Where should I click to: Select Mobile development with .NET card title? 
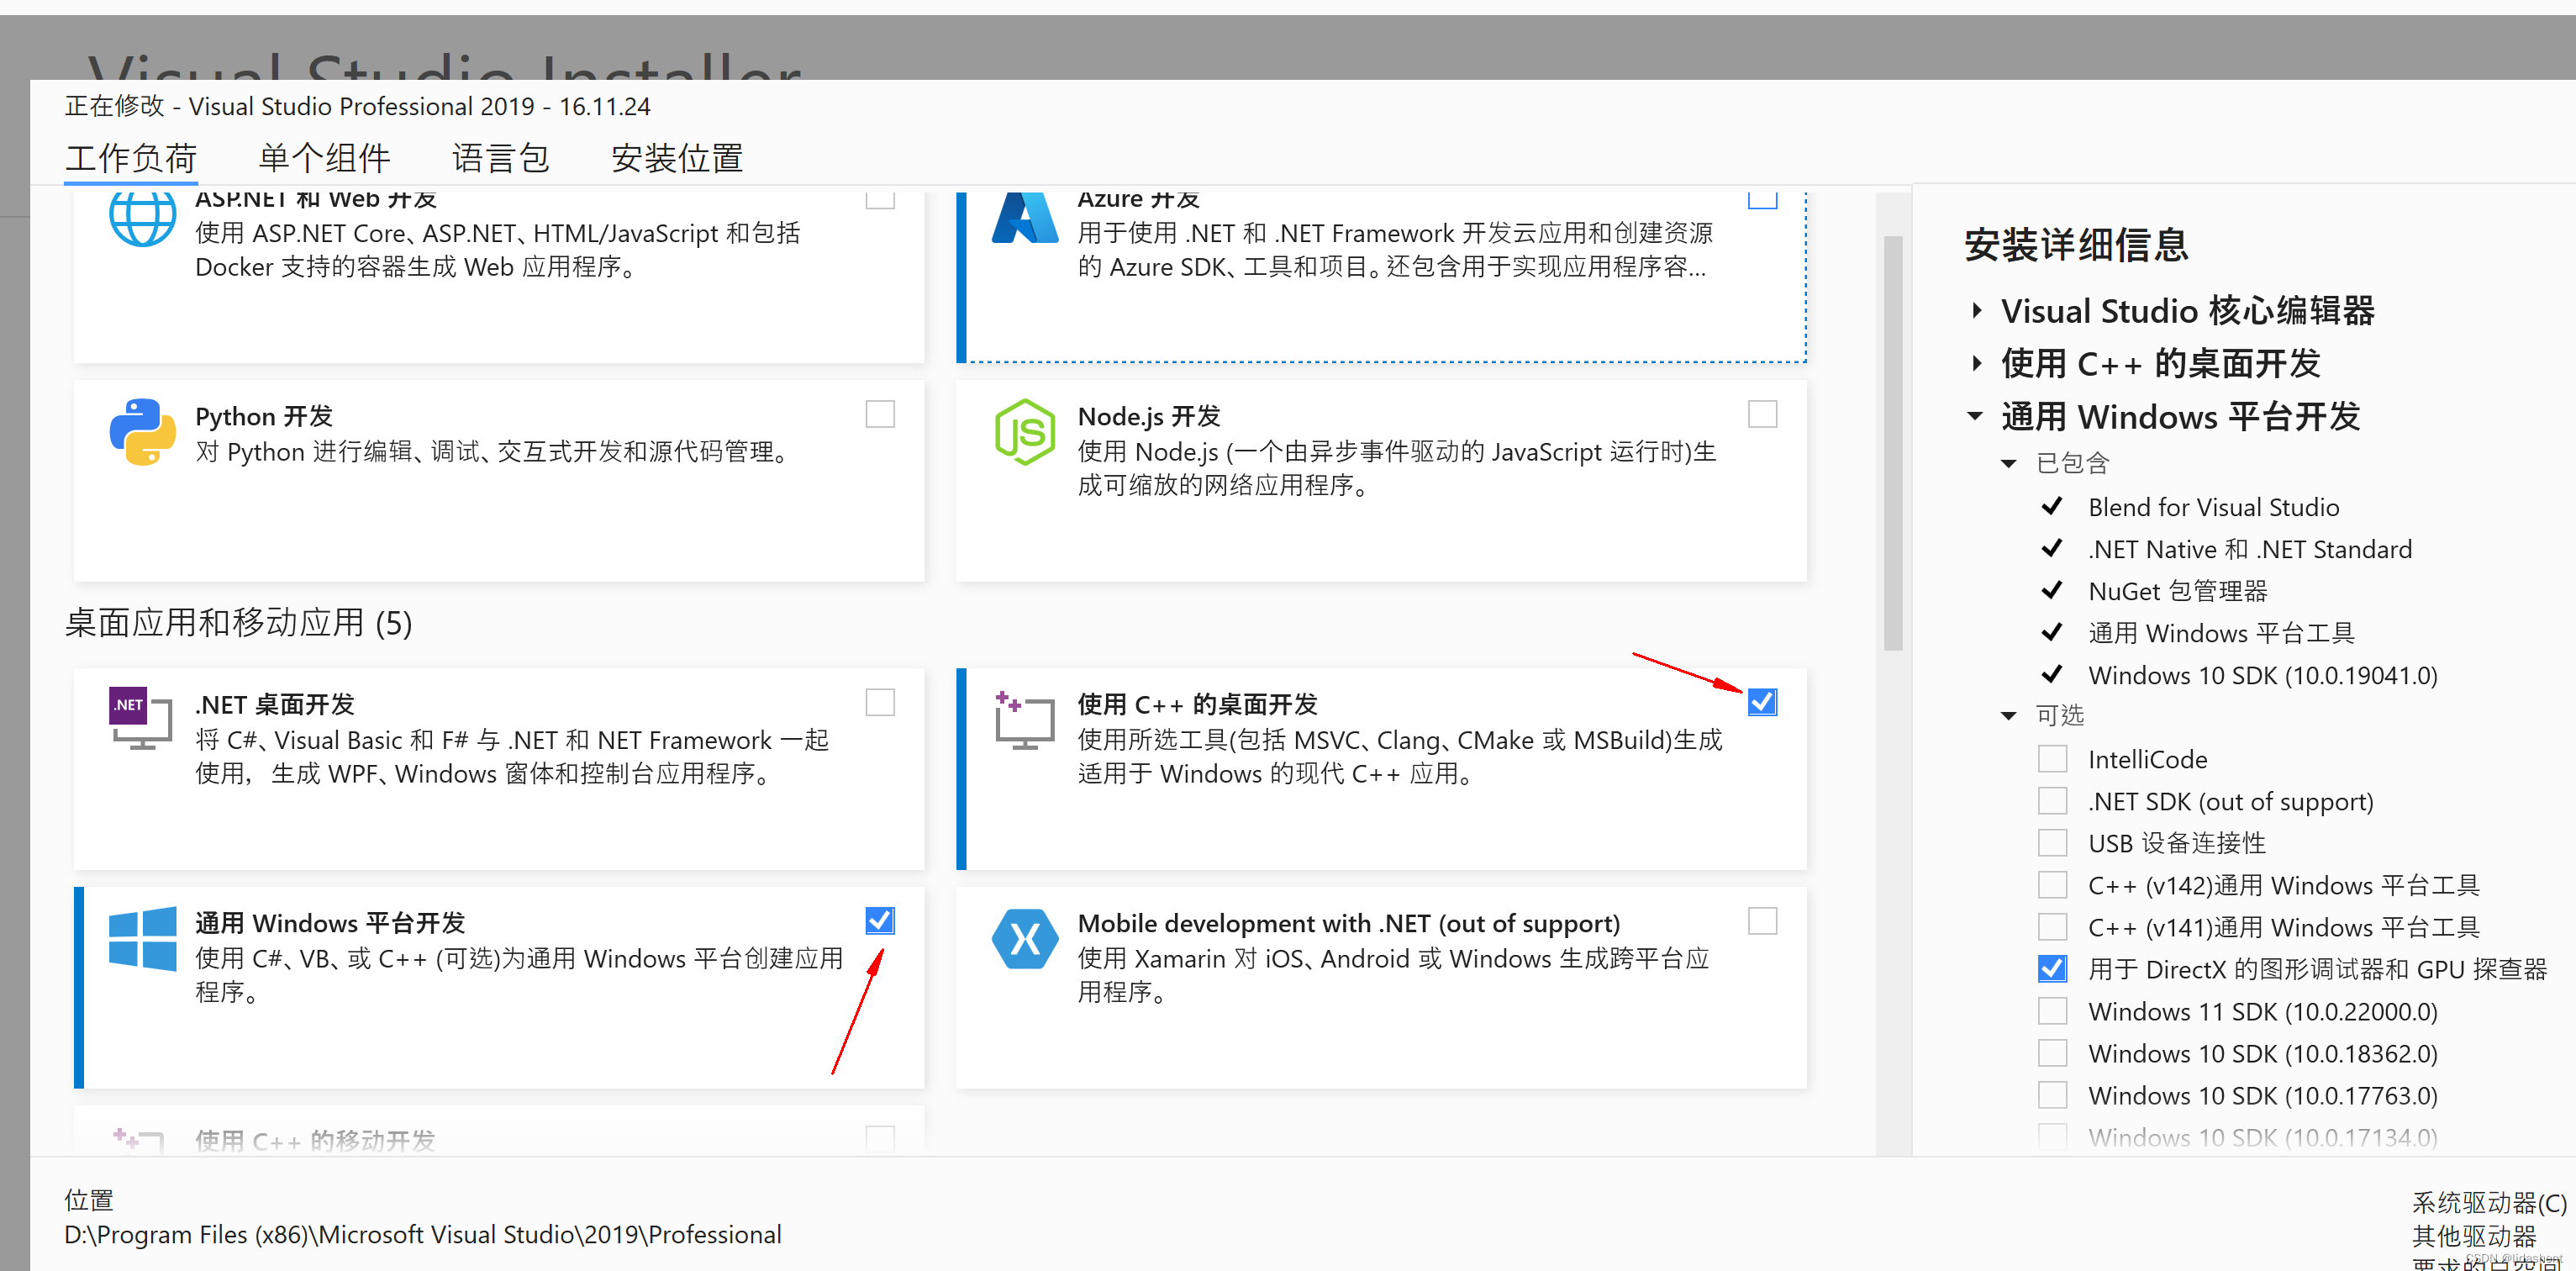click(x=1349, y=922)
